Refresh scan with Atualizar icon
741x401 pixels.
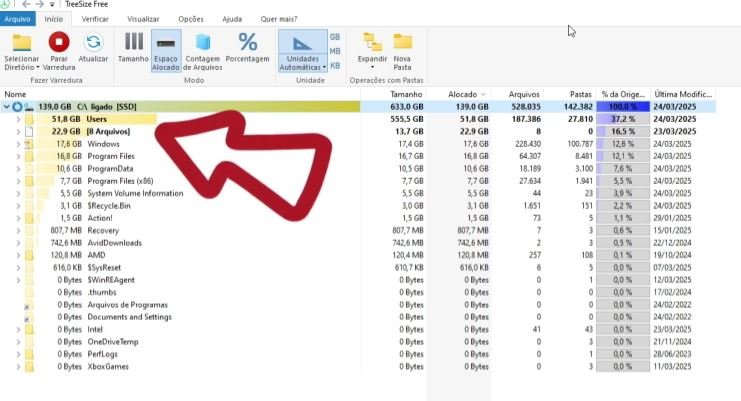coord(93,43)
